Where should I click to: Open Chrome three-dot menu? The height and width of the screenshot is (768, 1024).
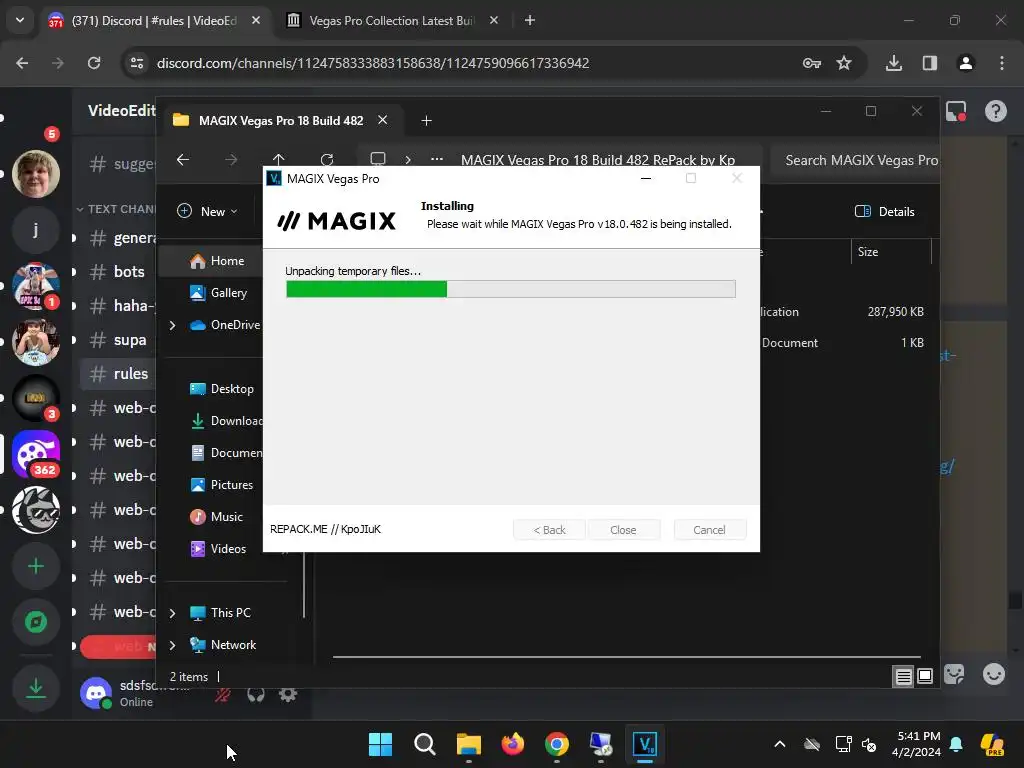tap(1002, 63)
